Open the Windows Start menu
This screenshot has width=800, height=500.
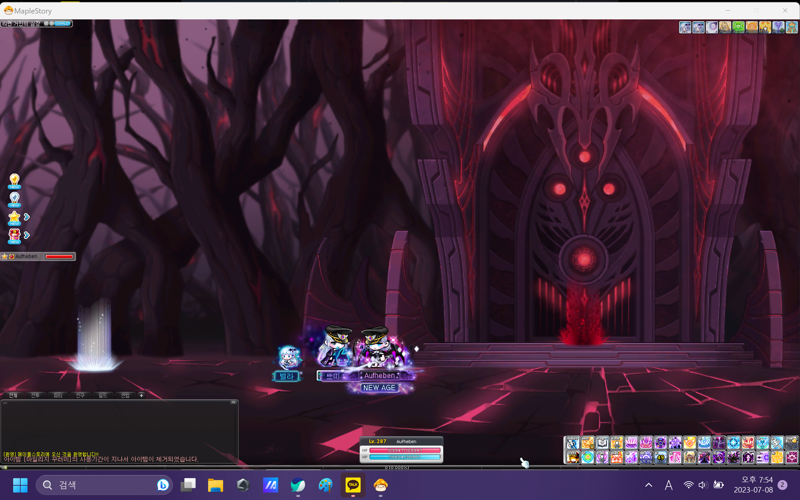[20, 485]
